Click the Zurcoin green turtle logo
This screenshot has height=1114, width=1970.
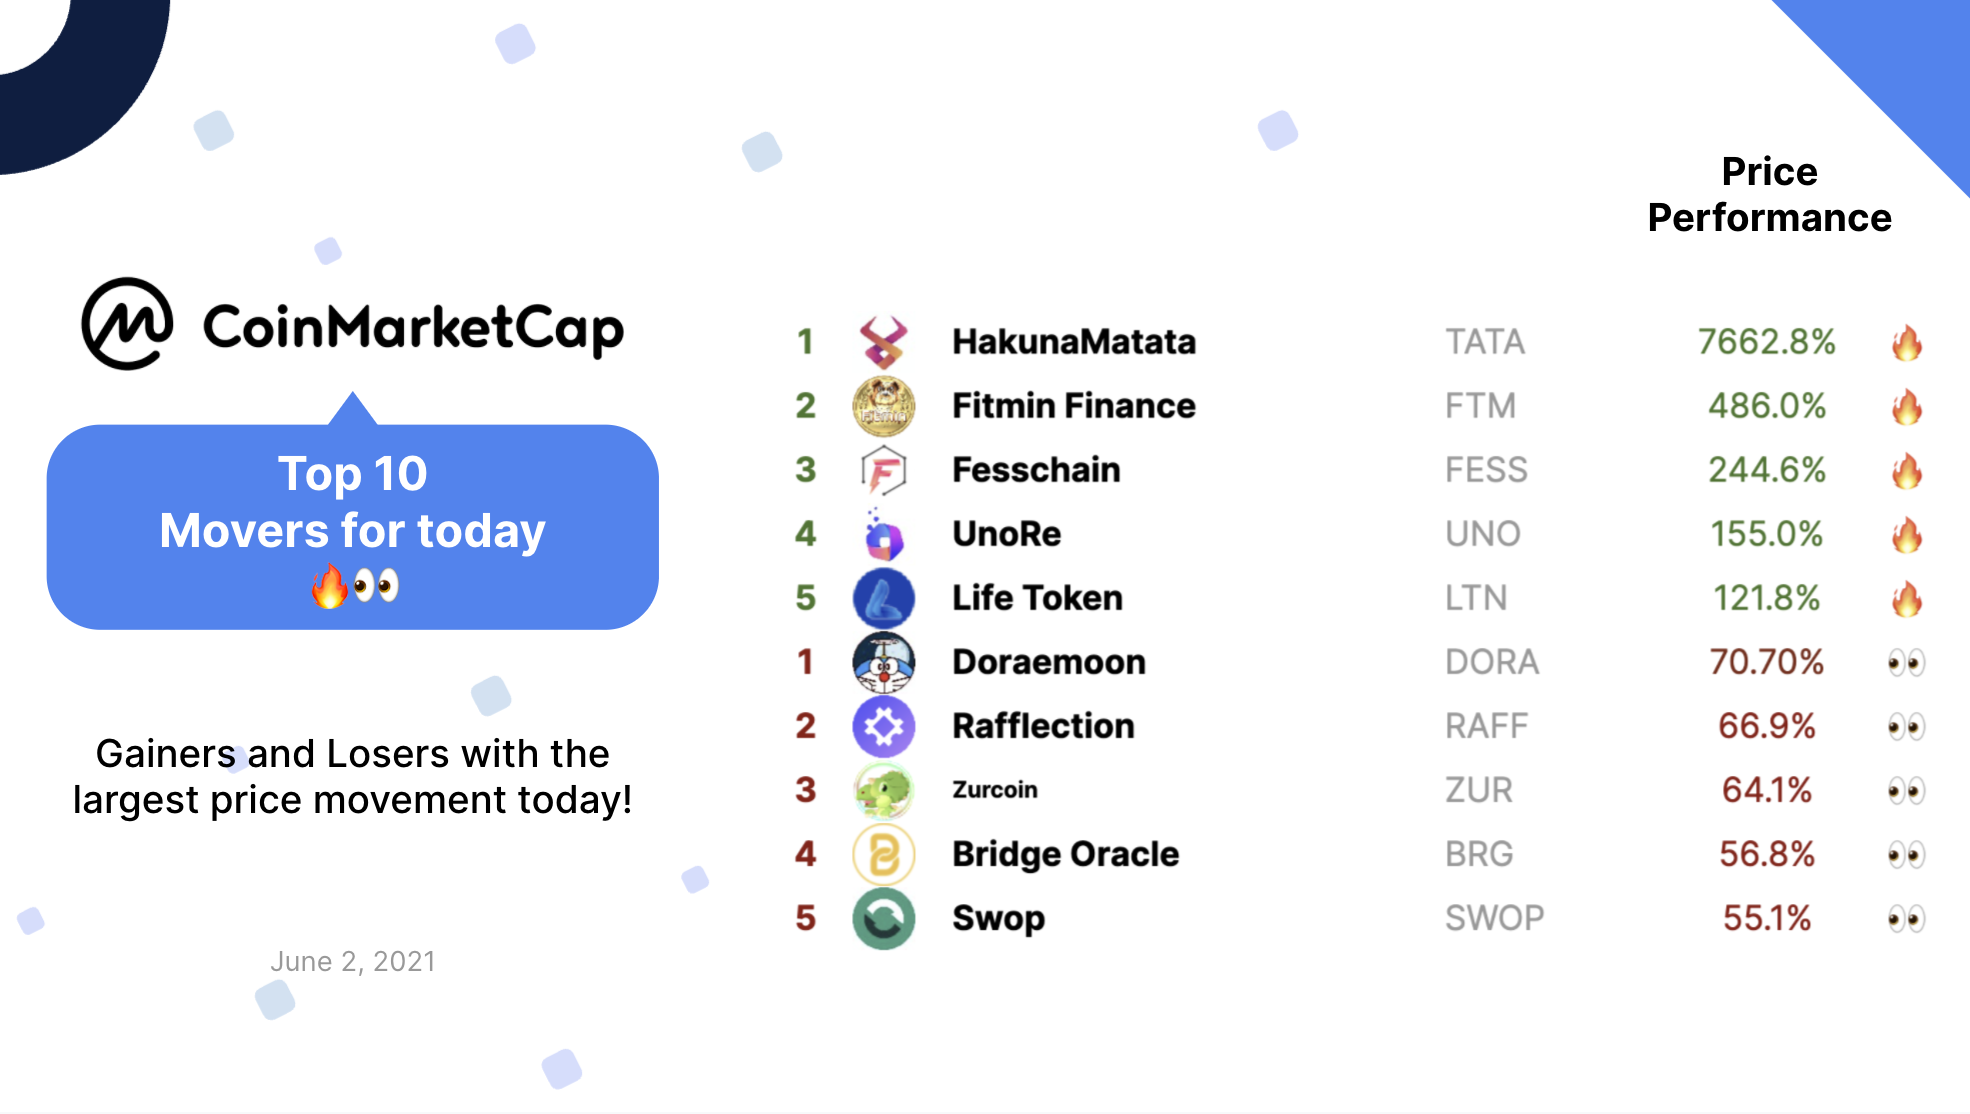click(x=884, y=790)
